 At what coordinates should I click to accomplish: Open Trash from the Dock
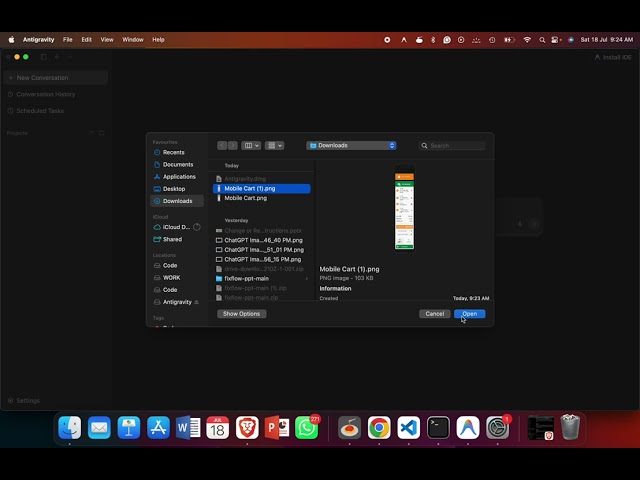[x=570, y=428]
